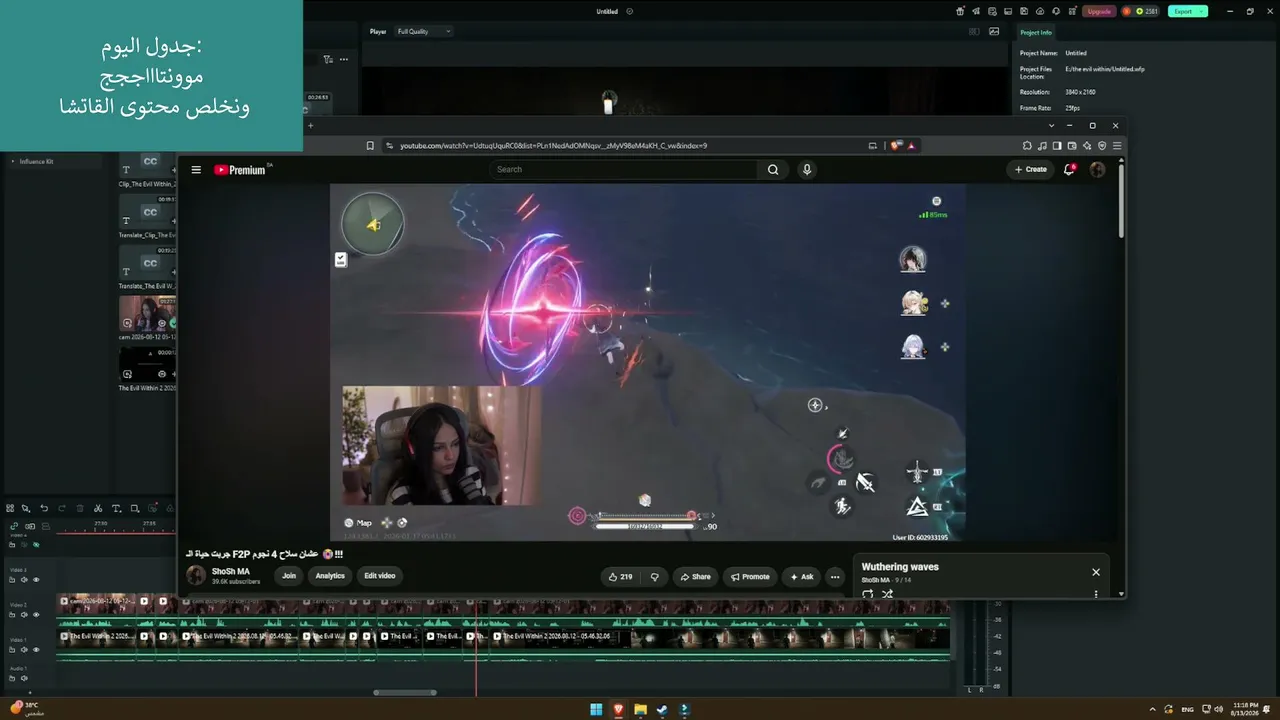Open the browser media control music-note icon
Image resolution: width=1280 pixels, height=720 pixels.
click(x=1042, y=146)
